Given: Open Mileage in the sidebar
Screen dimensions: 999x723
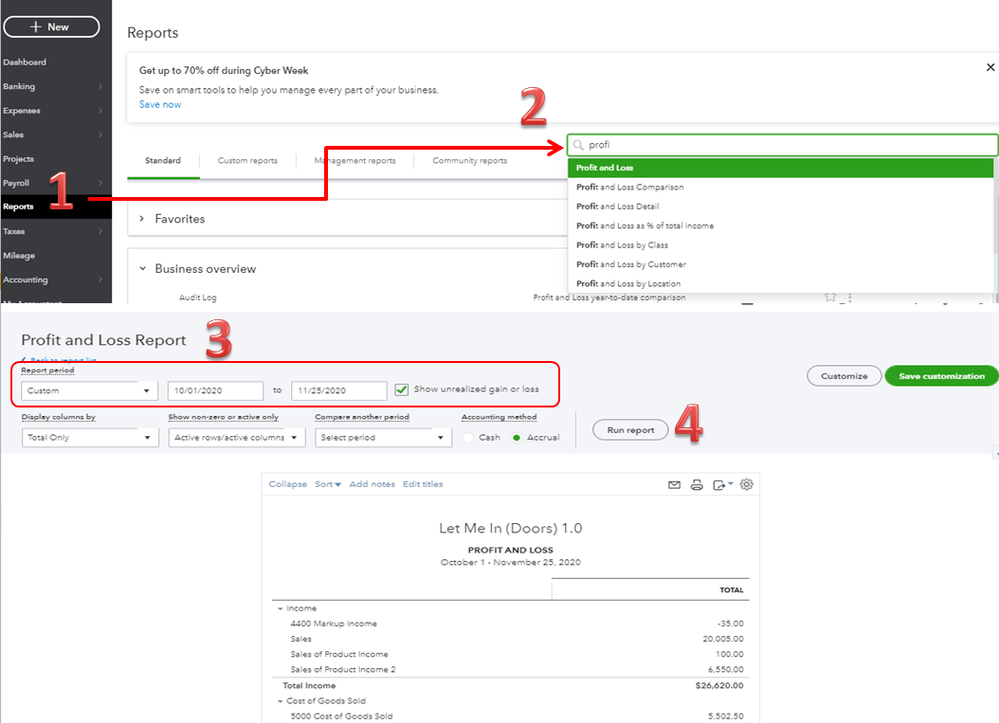Looking at the screenshot, I should [x=18, y=255].
